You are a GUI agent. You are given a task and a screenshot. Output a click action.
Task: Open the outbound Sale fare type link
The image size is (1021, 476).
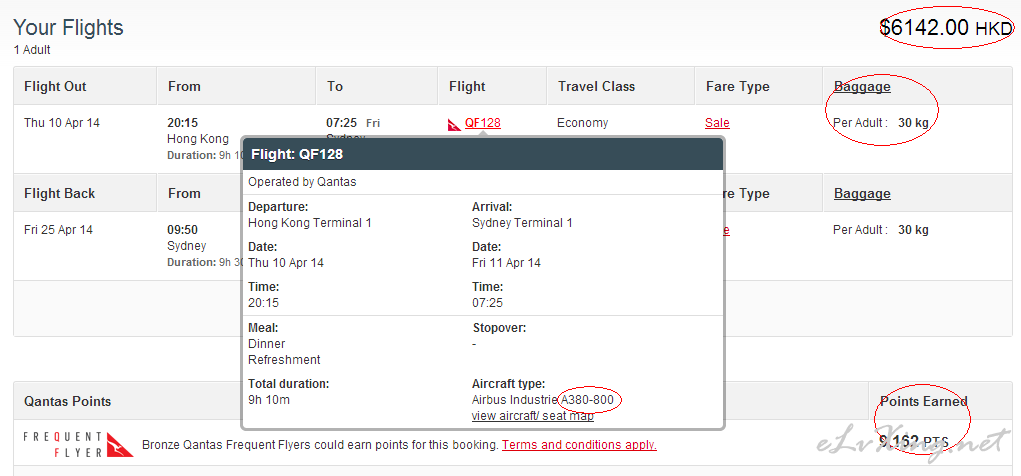(x=717, y=123)
